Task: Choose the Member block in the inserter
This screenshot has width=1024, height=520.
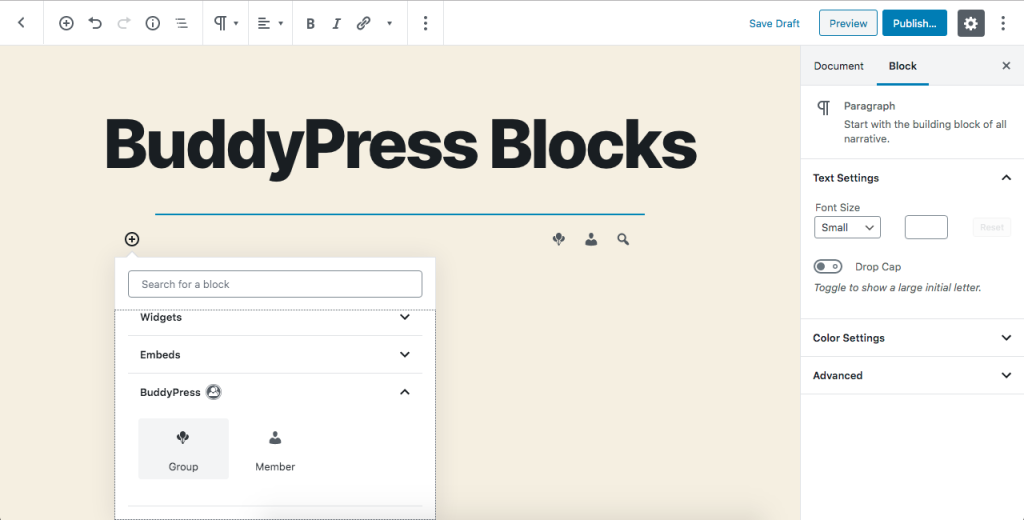Action: point(275,449)
